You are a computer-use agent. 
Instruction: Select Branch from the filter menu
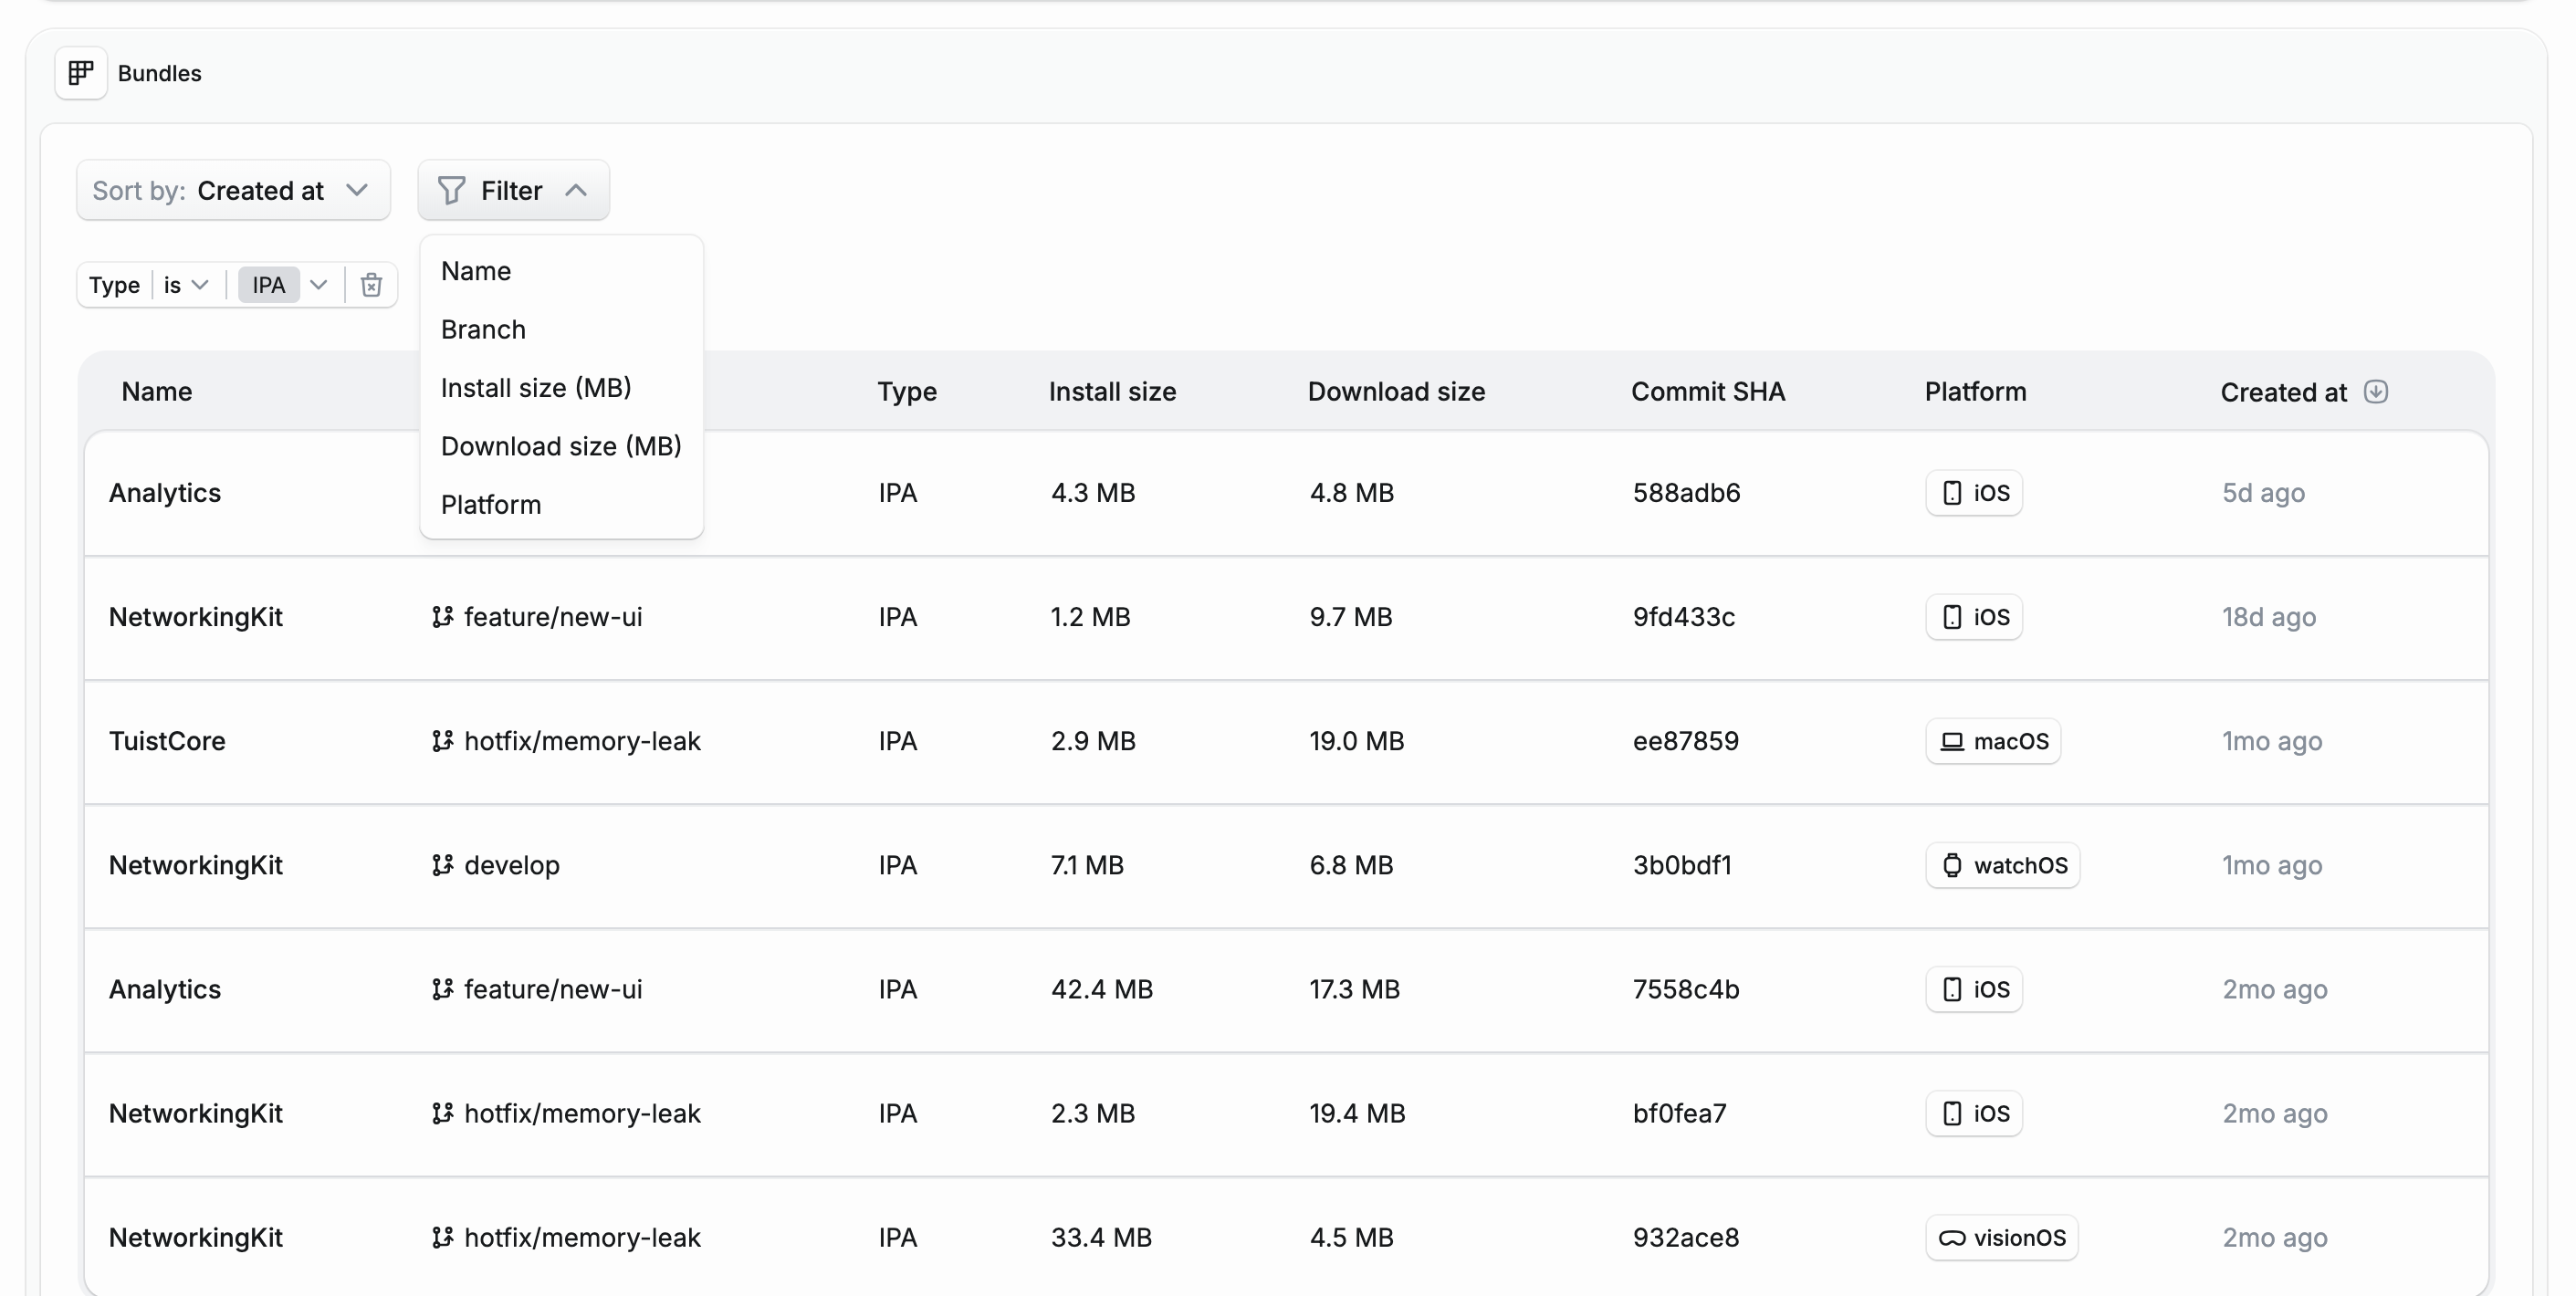click(x=483, y=329)
